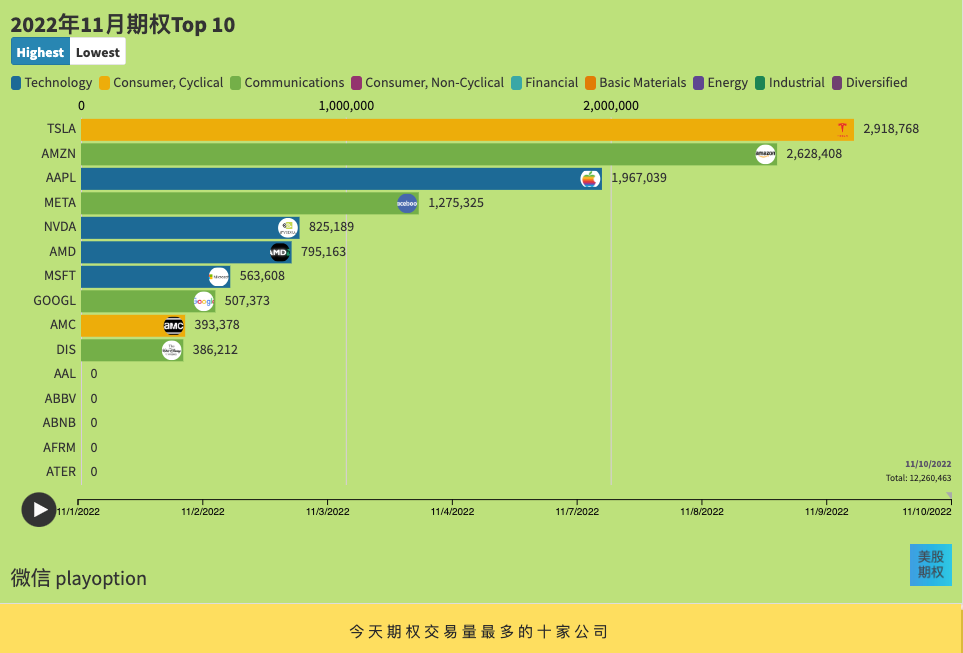Toggle the Communications legend swatch
This screenshot has width=963, height=653.
click(235, 83)
